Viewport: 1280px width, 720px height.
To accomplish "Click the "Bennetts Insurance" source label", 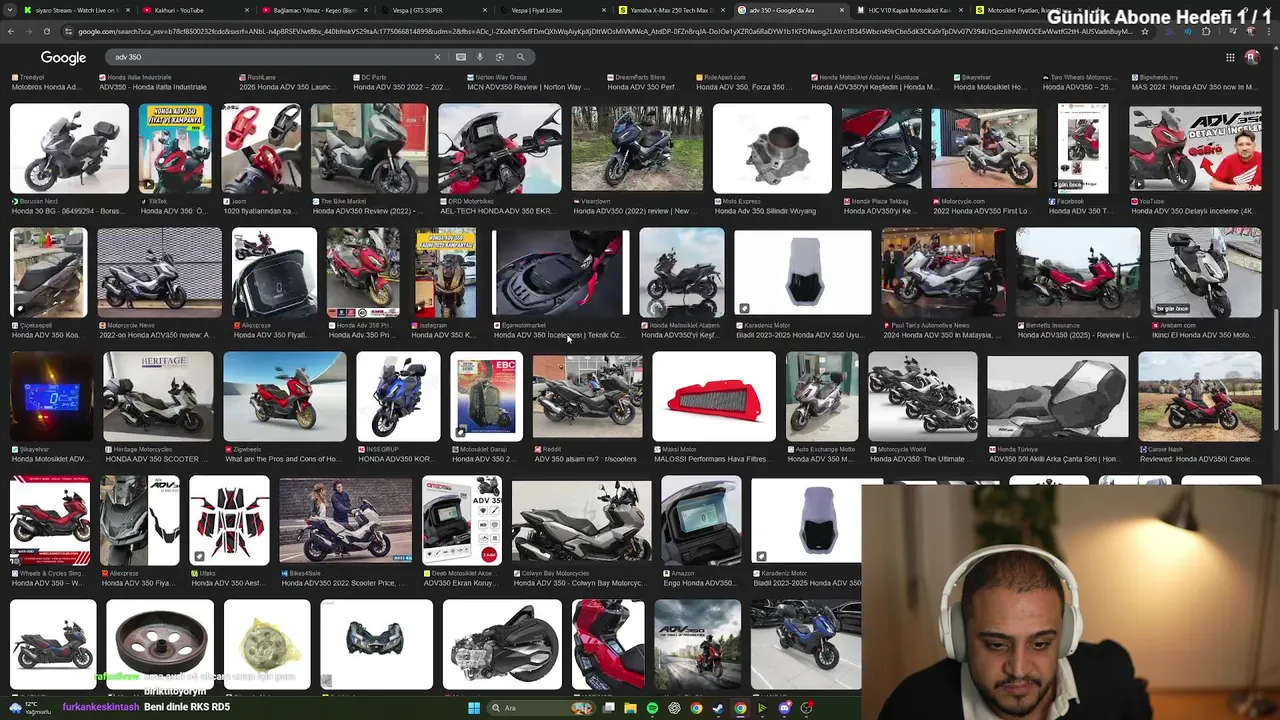I will coord(1052,325).
